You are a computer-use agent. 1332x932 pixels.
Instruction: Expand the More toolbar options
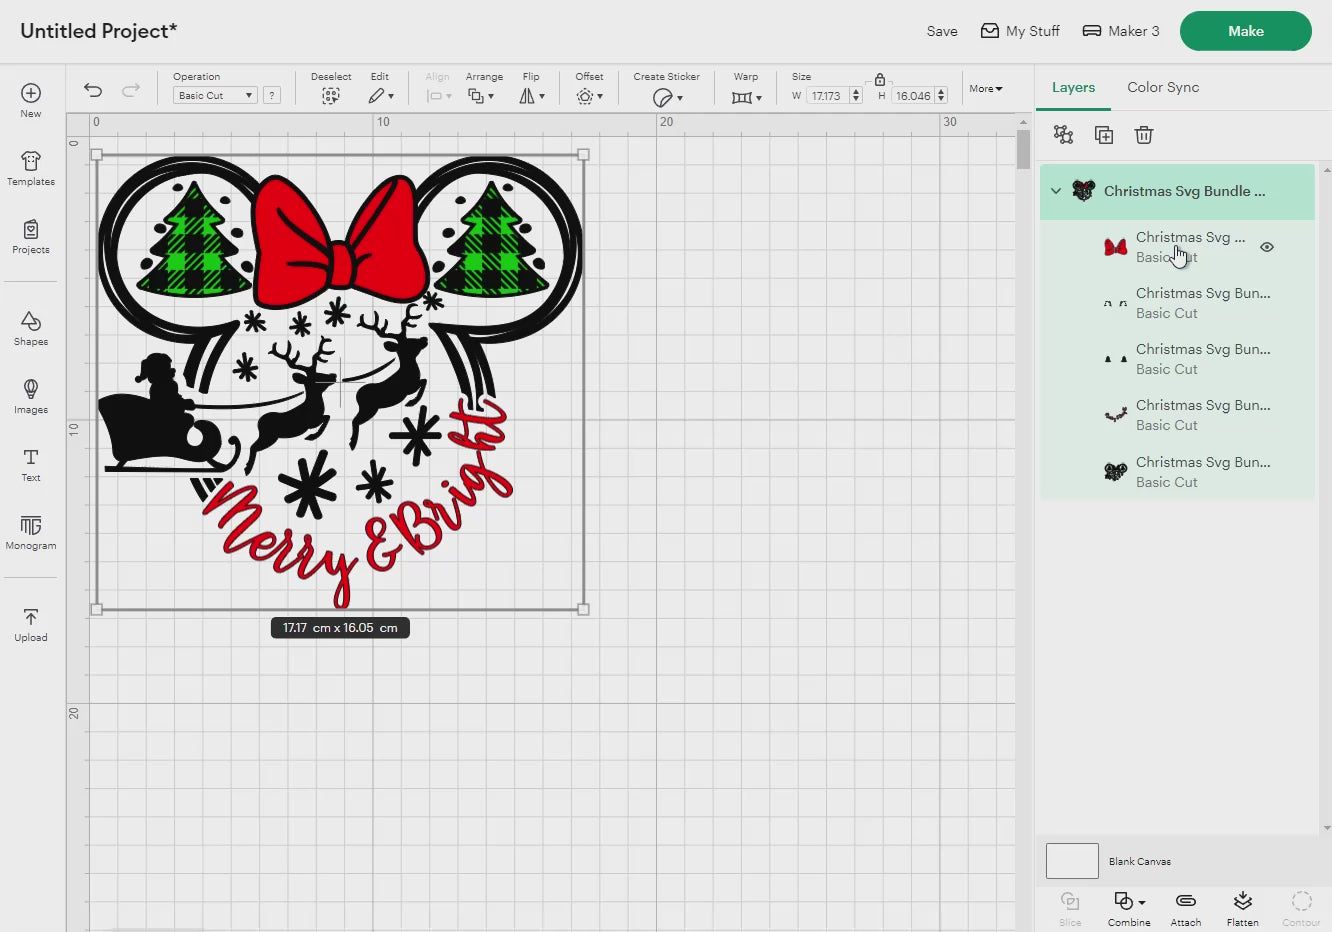pyautogui.click(x=986, y=89)
